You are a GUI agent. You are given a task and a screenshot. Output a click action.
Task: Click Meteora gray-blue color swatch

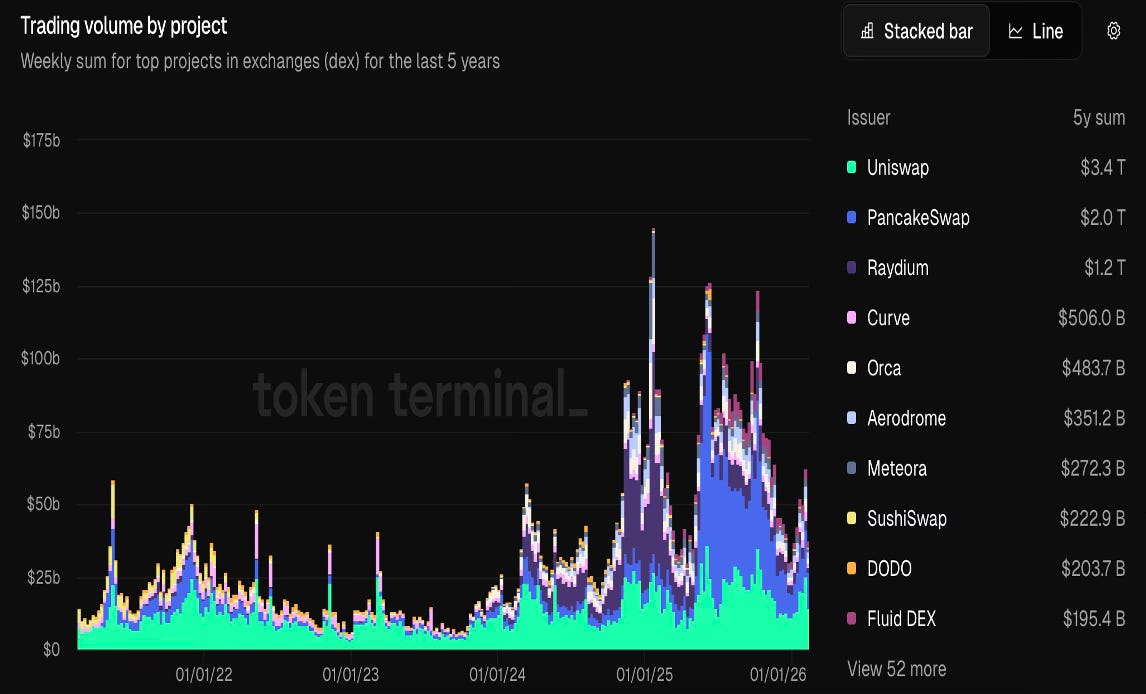point(851,468)
